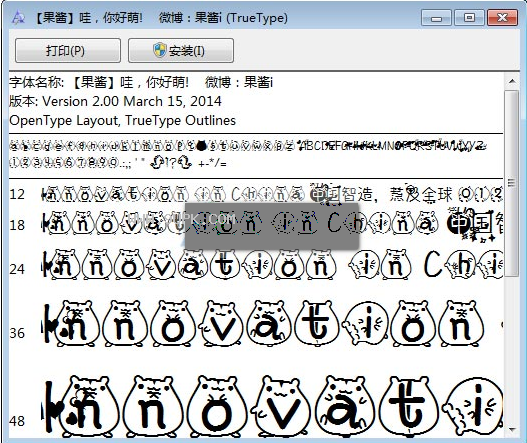Click the size label 24
The height and width of the screenshot is (443, 527).
[17, 269]
